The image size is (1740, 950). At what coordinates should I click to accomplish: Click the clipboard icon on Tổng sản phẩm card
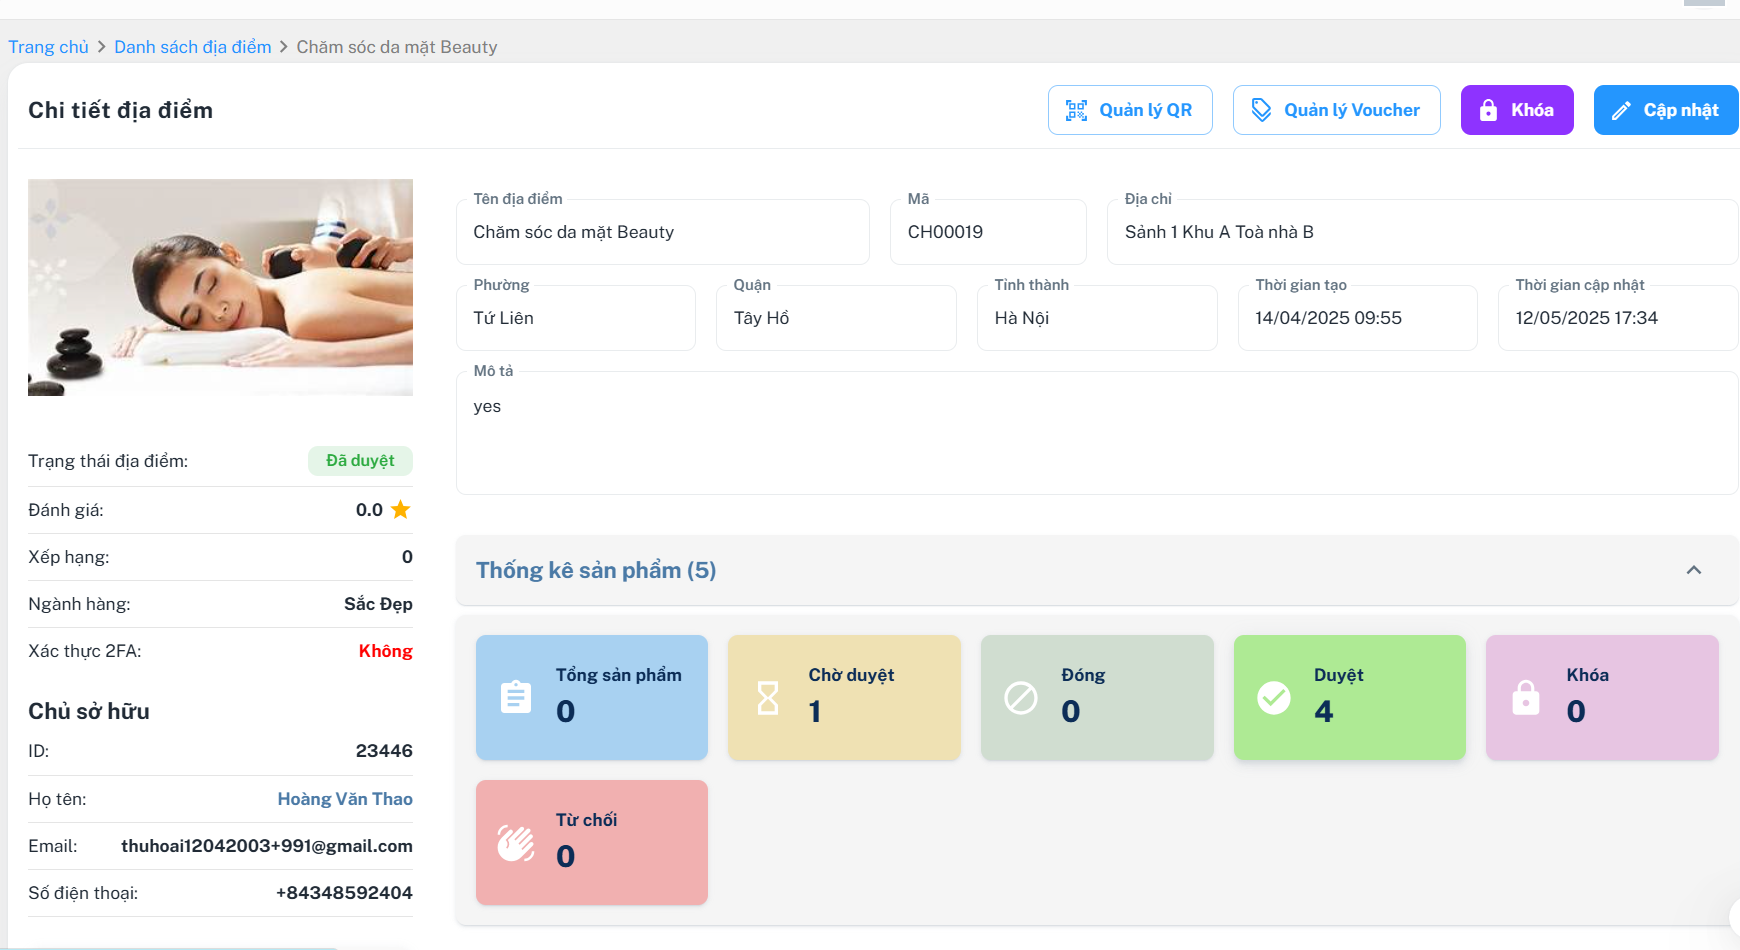click(x=516, y=697)
